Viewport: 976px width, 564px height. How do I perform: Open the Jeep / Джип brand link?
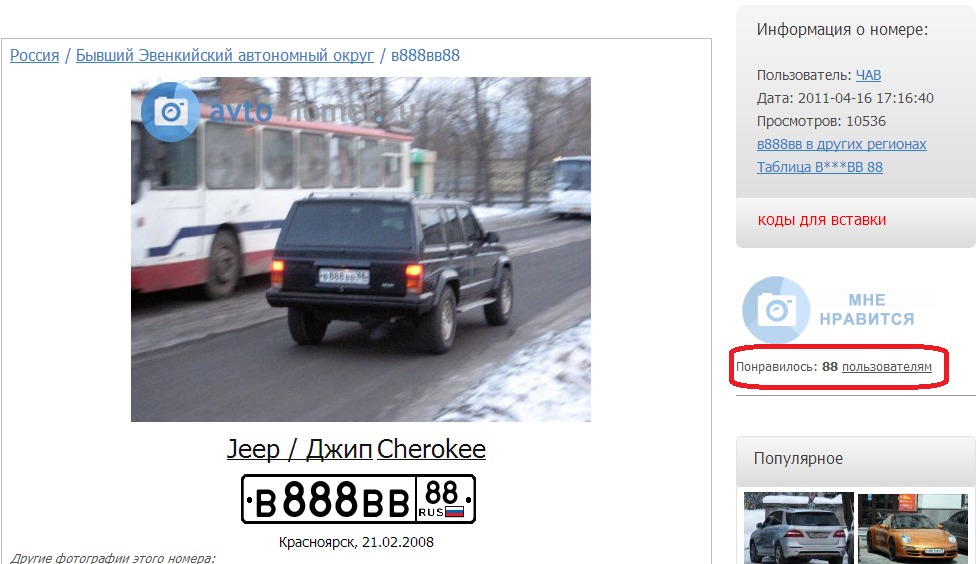(x=299, y=449)
